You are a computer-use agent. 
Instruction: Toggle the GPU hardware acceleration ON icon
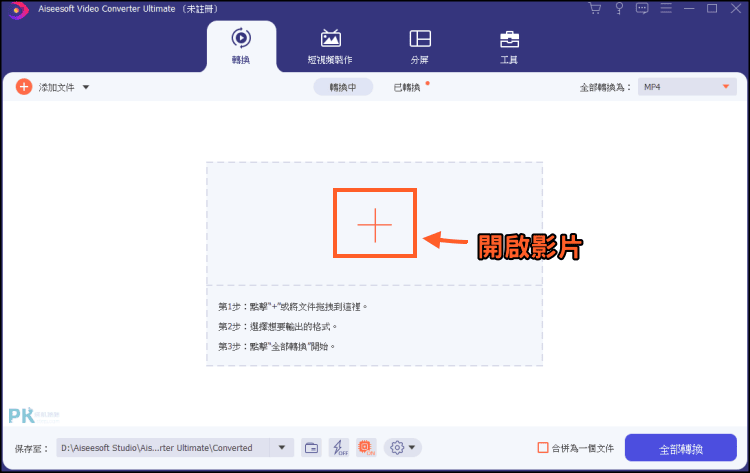point(366,448)
